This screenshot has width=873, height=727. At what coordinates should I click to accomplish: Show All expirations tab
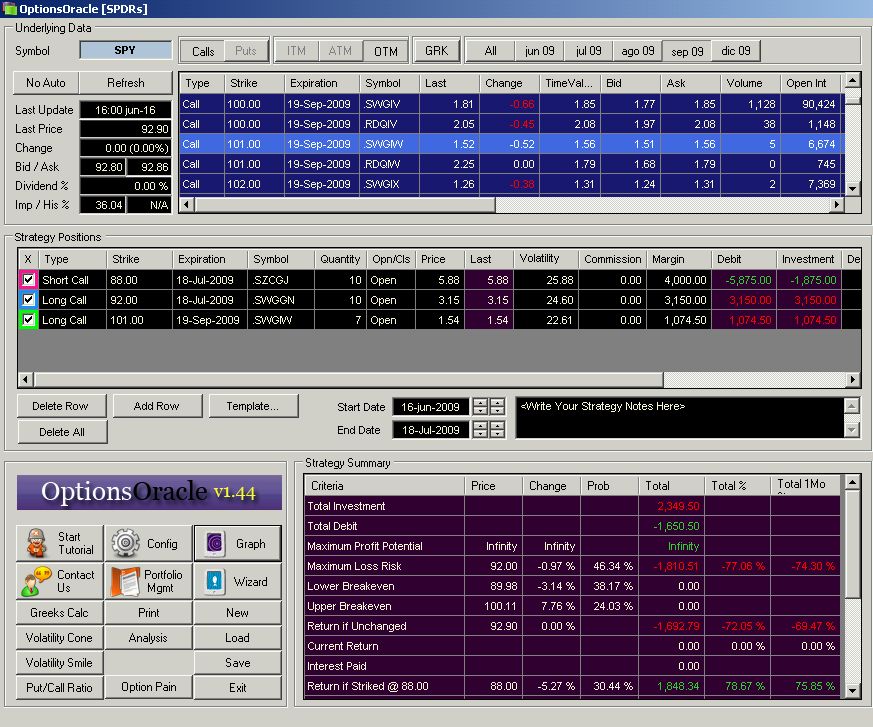[491, 51]
